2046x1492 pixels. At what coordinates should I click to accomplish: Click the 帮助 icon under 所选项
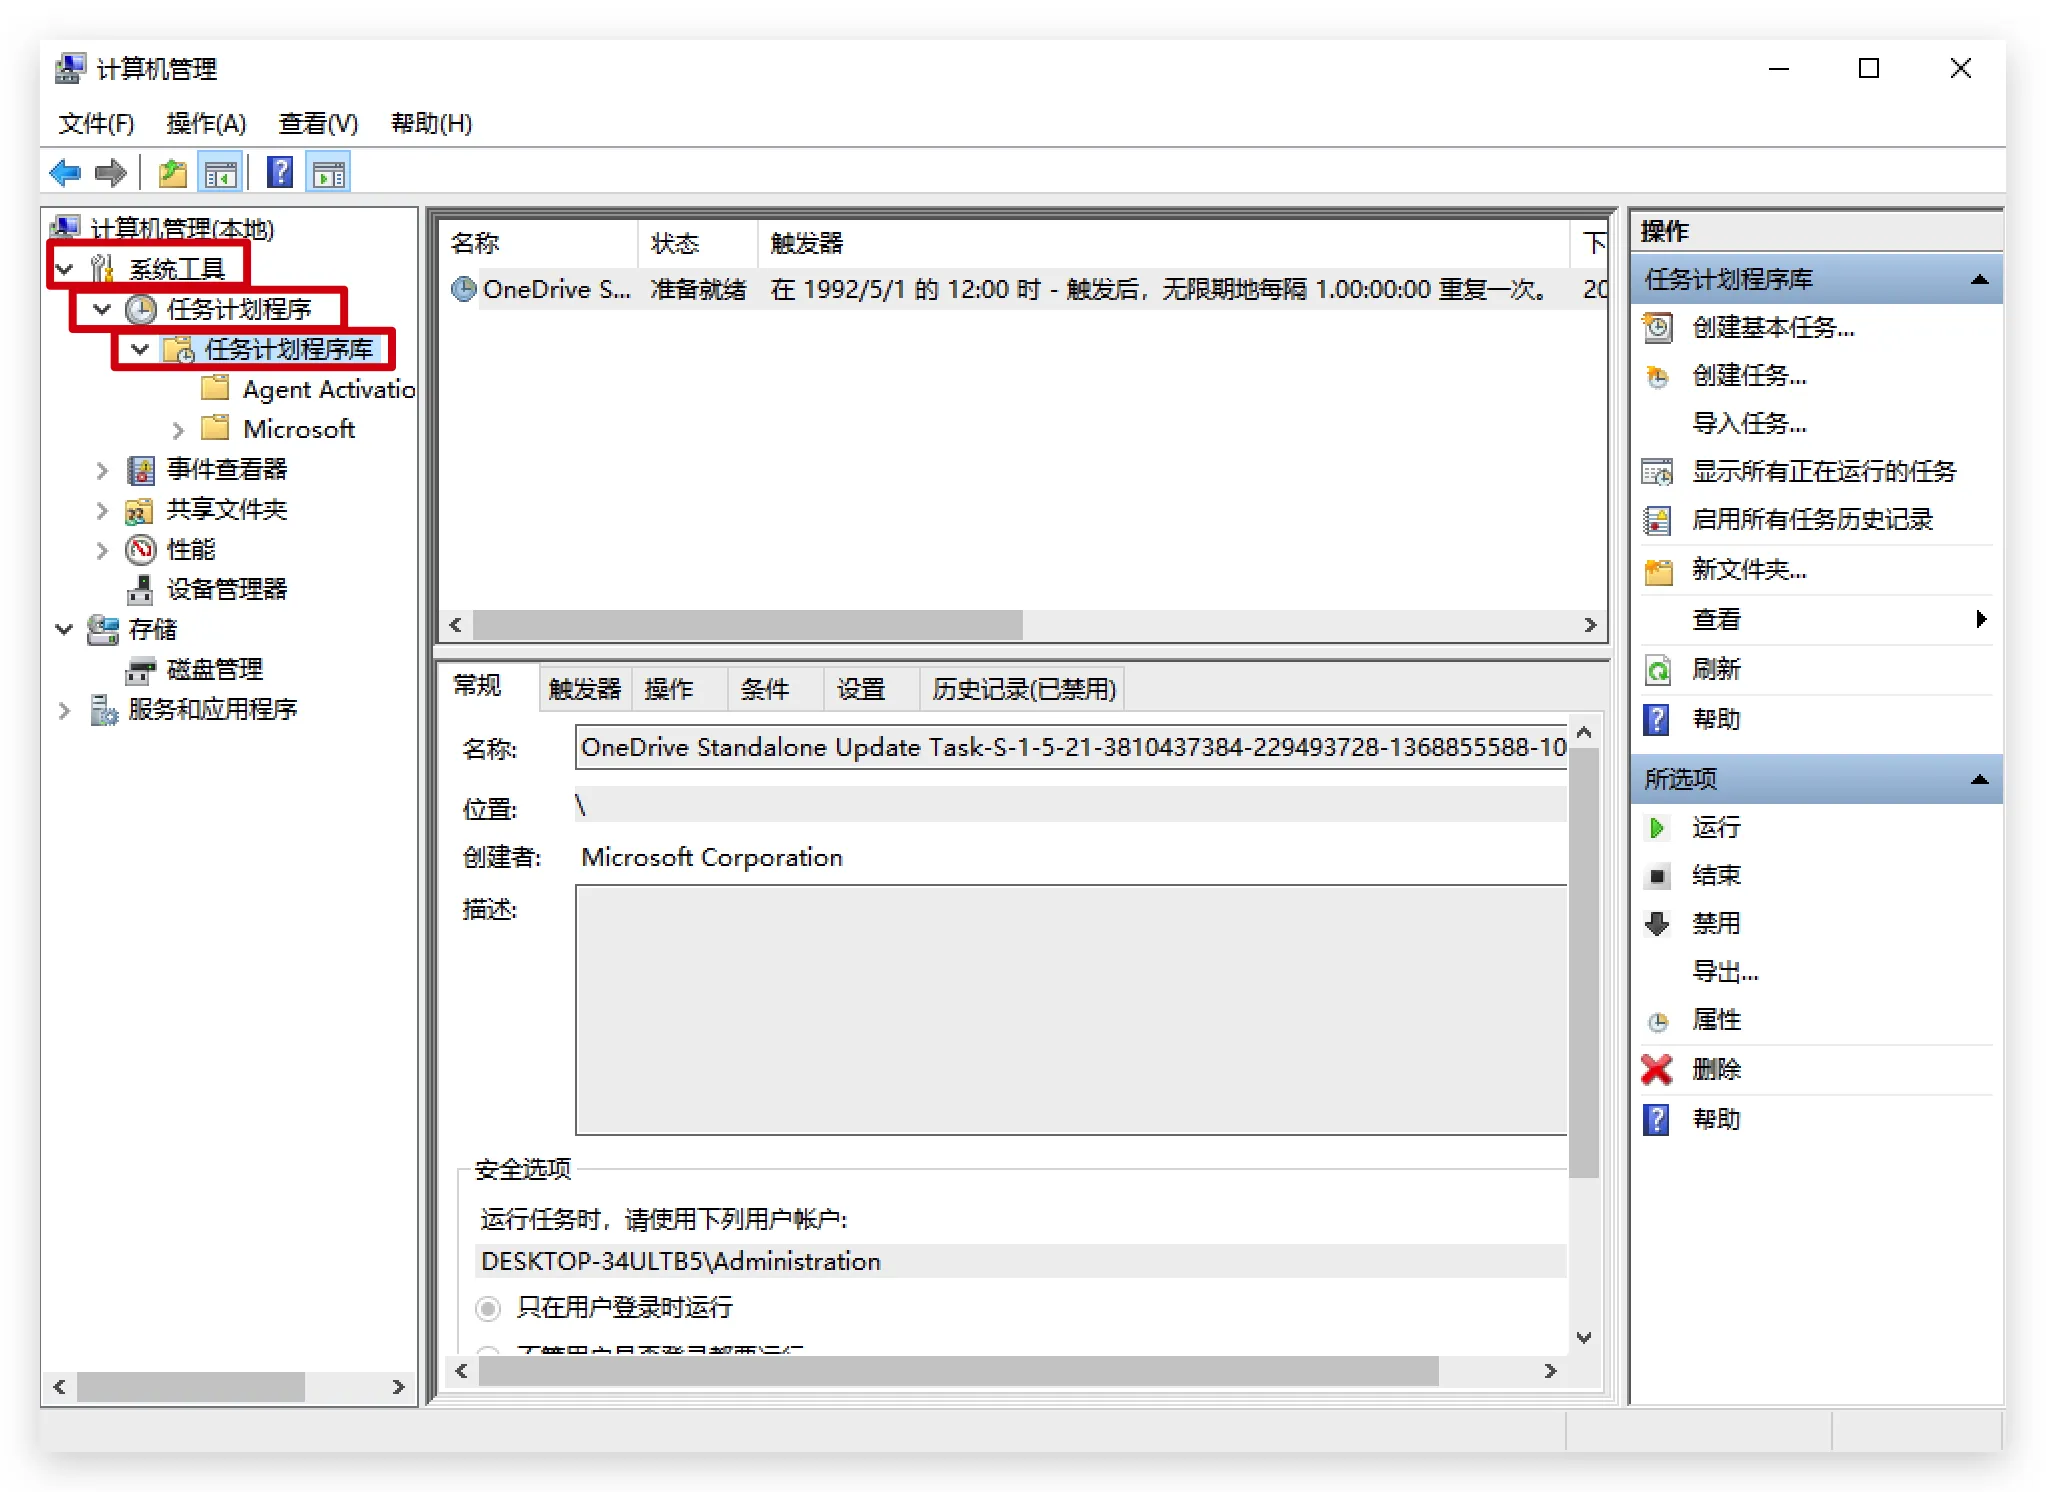coord(1657,1119)
